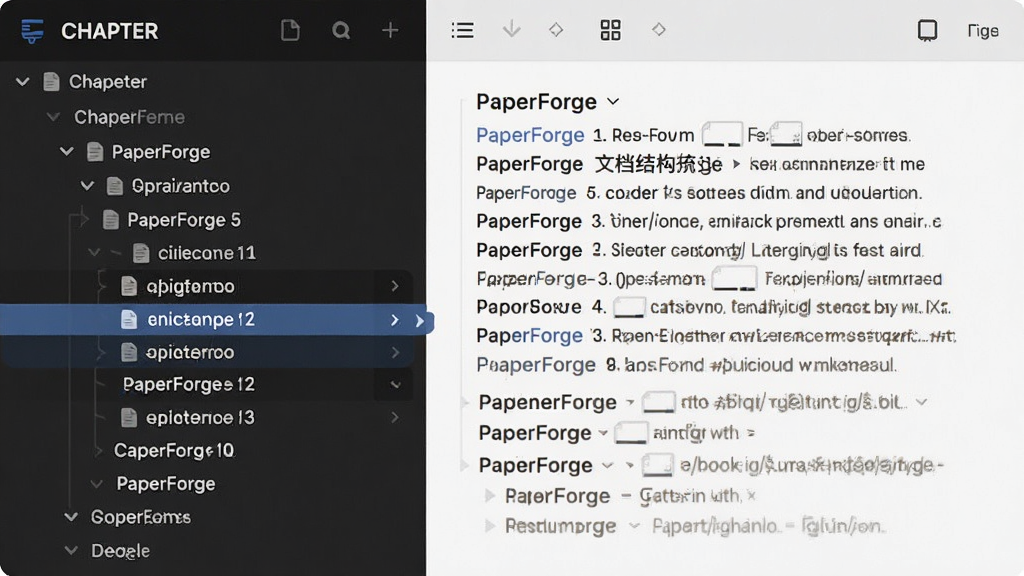This screenshot has width=1024, height=576.
Task: Click the epiotenoe 13 file icon
Action: (x=129, y=417)
